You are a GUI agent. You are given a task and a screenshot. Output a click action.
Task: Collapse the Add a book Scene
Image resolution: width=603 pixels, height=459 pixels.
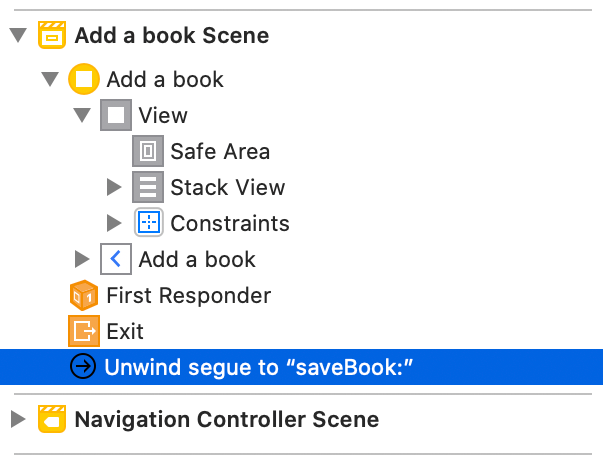[x=17, y=37]
